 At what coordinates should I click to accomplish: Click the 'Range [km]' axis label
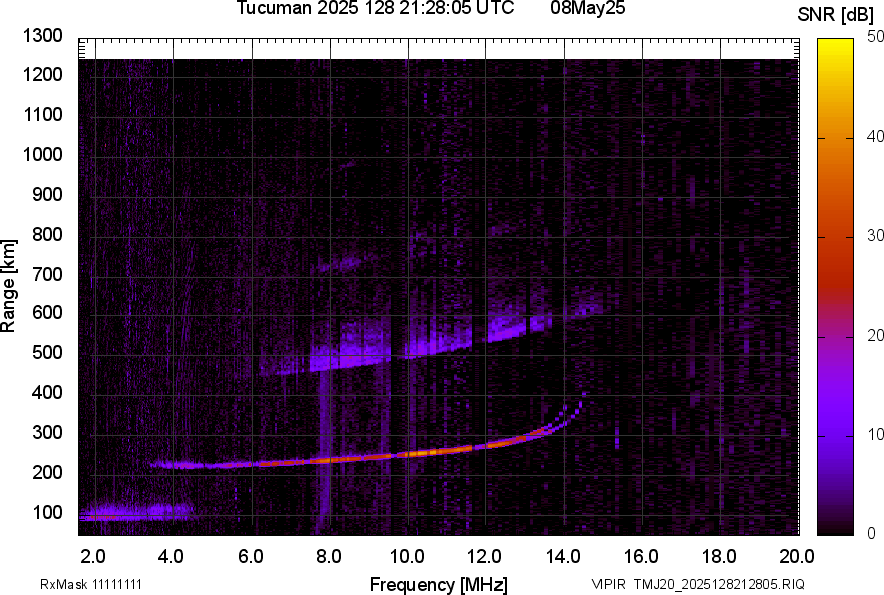coord(8,285)
